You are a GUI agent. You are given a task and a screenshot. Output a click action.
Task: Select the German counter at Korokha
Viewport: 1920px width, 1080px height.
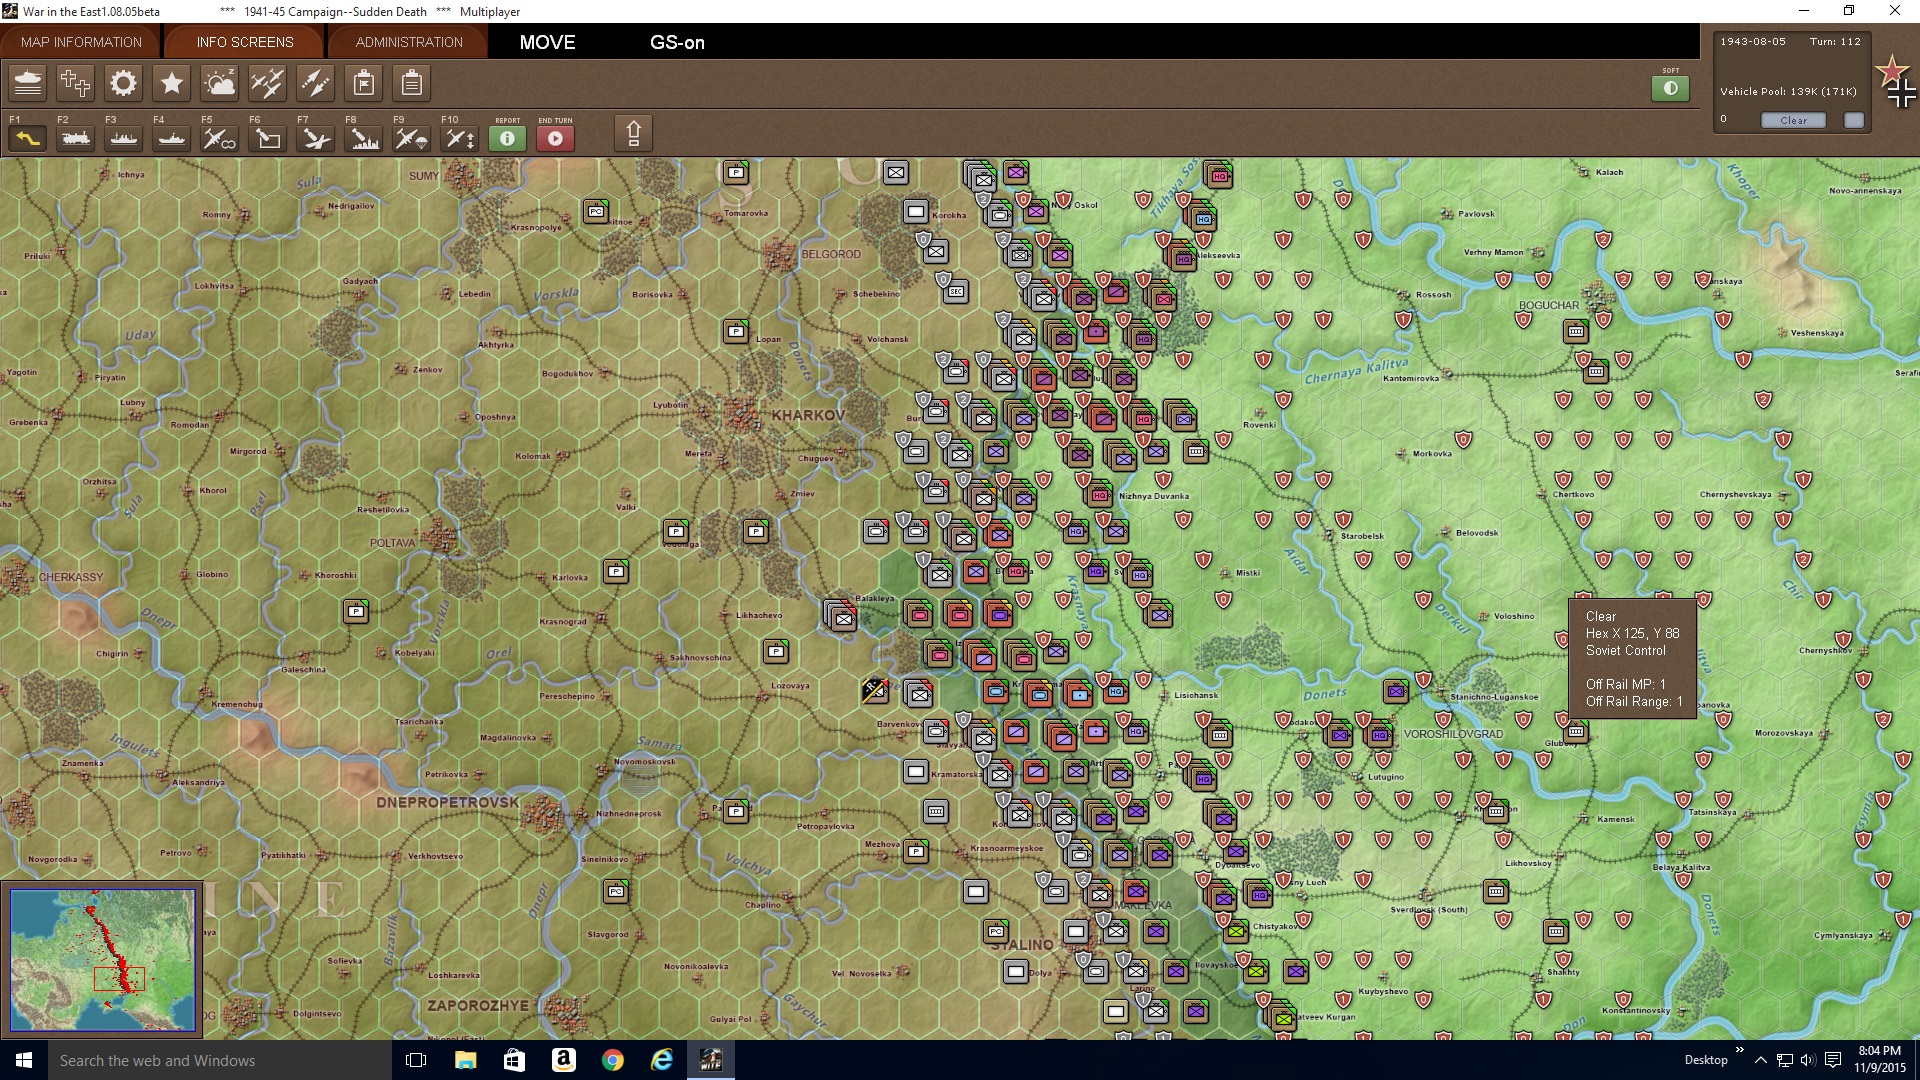pyautogui.click(x=916, y=211)
